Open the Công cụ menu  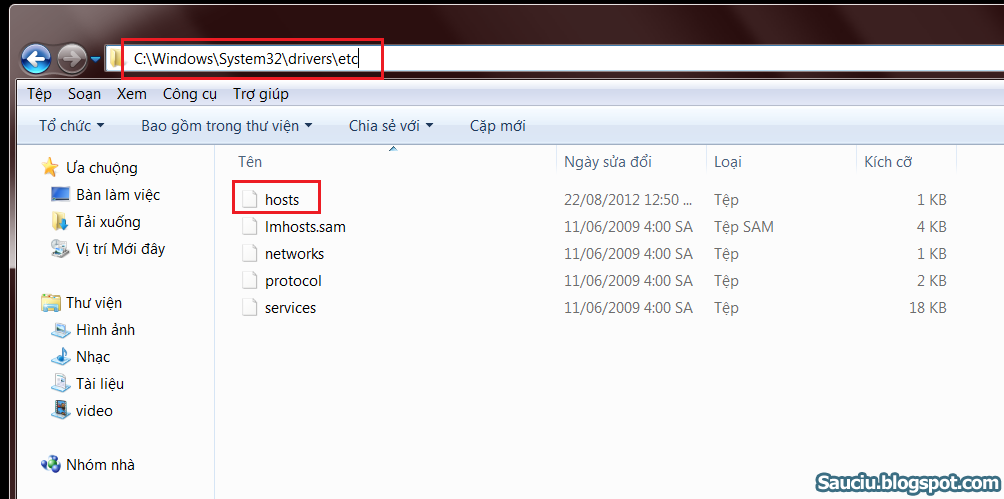pyautogui.click(x=190, y=94)
